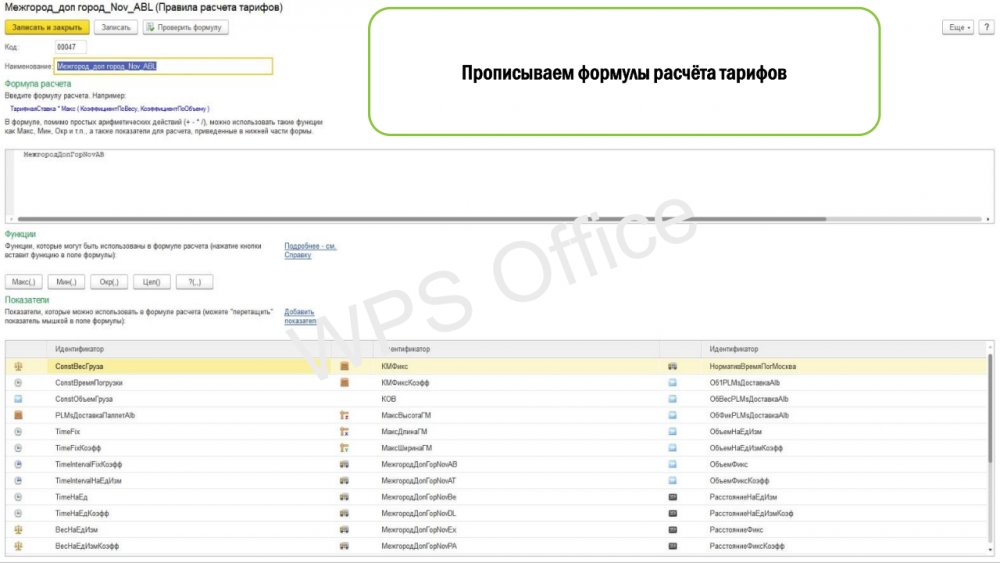
Task: Click Проверить формулу to validate the formula
Action: click(x=186, y=27)
